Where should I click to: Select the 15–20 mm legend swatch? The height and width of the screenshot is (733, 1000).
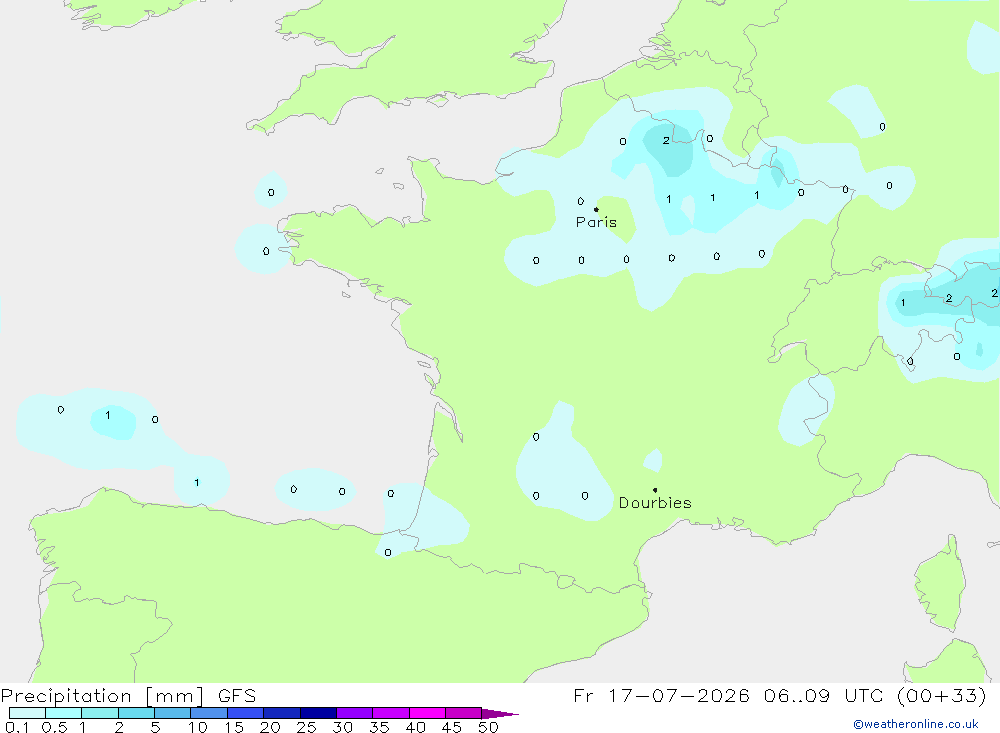[246, 713]
